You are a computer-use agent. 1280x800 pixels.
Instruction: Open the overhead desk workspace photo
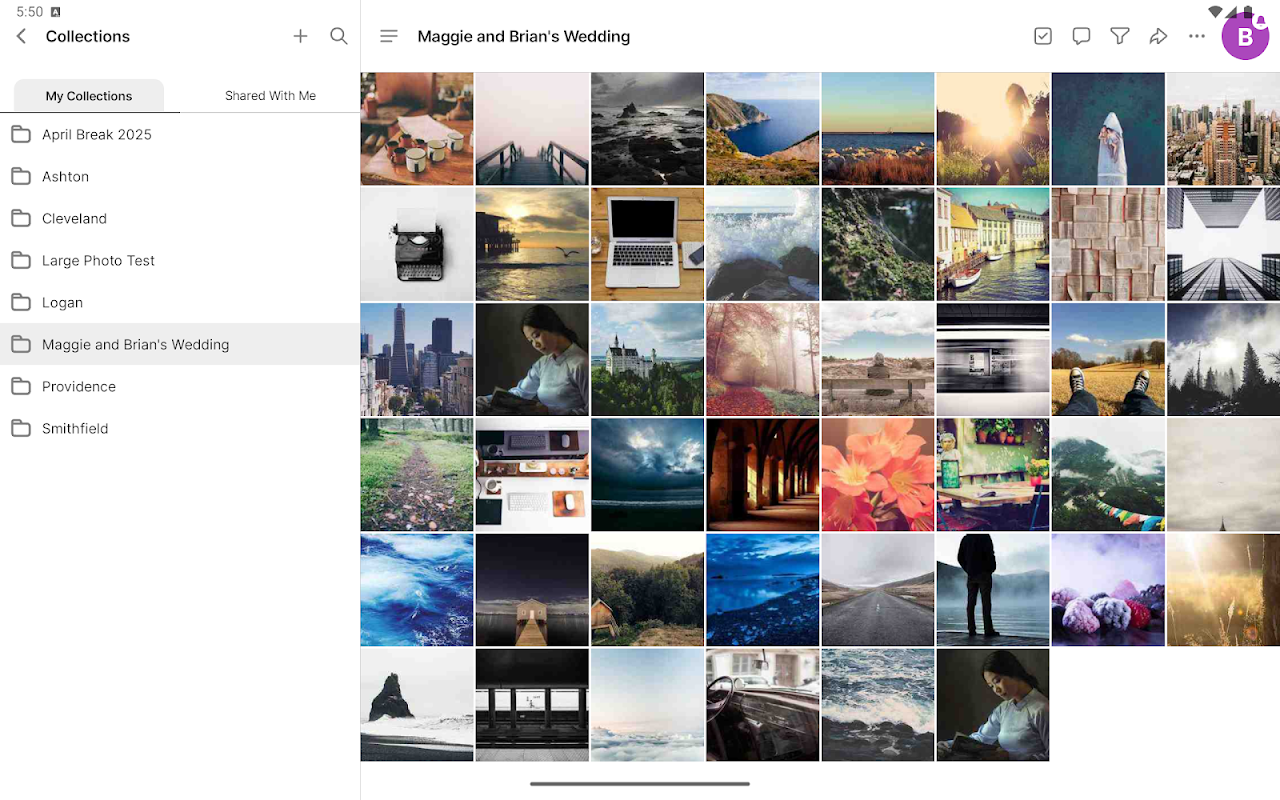(532, 474)
